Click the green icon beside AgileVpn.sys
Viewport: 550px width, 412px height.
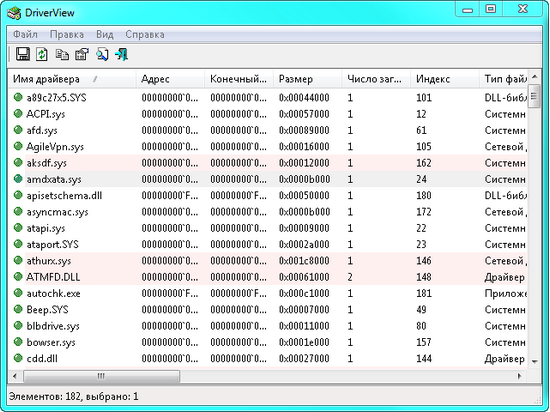[18, 146]
